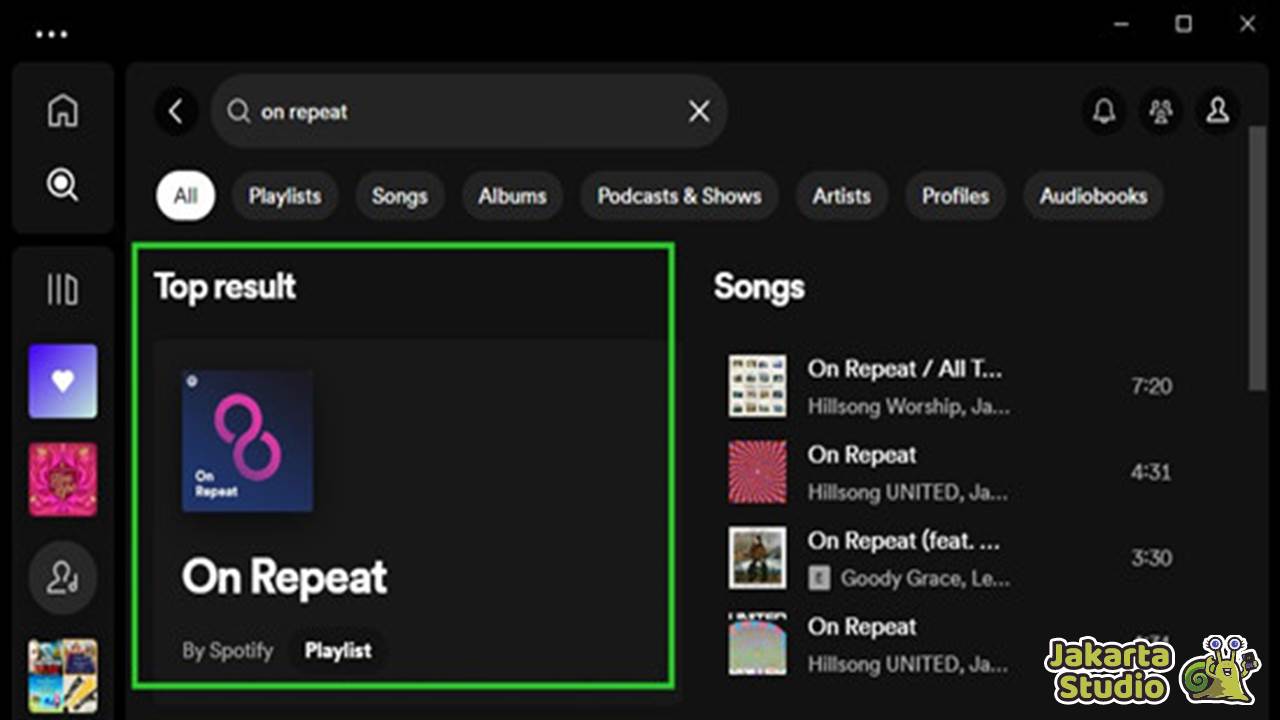Go to Home in the sidebar
This screenshot has width=1280, height=720.
(63, 110)
